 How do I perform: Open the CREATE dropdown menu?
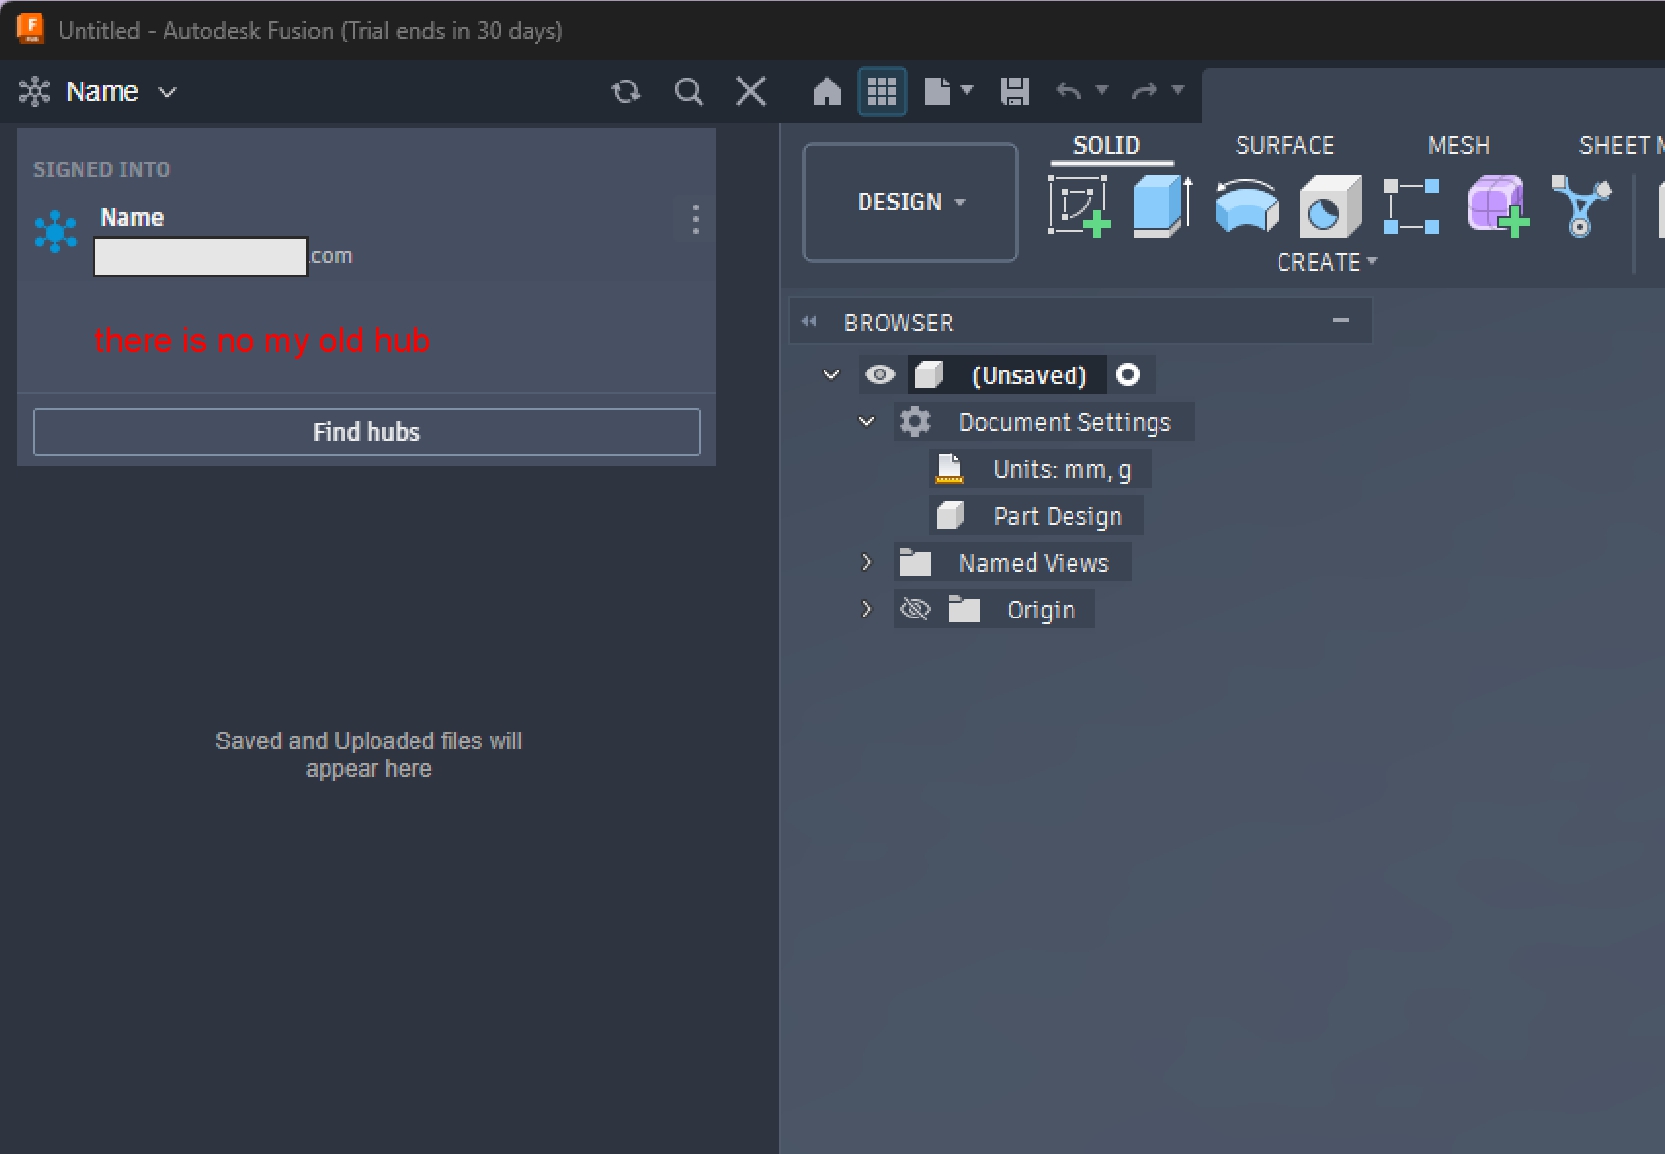click(x=1327, y=262)
